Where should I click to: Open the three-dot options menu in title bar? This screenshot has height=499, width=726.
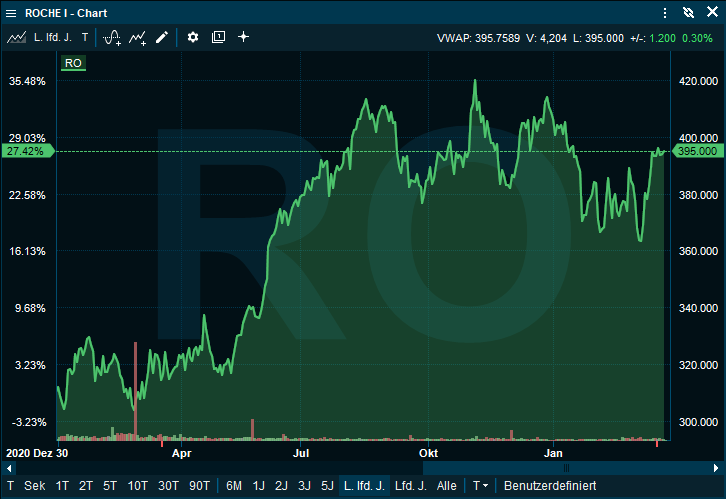tap(665, 13)
